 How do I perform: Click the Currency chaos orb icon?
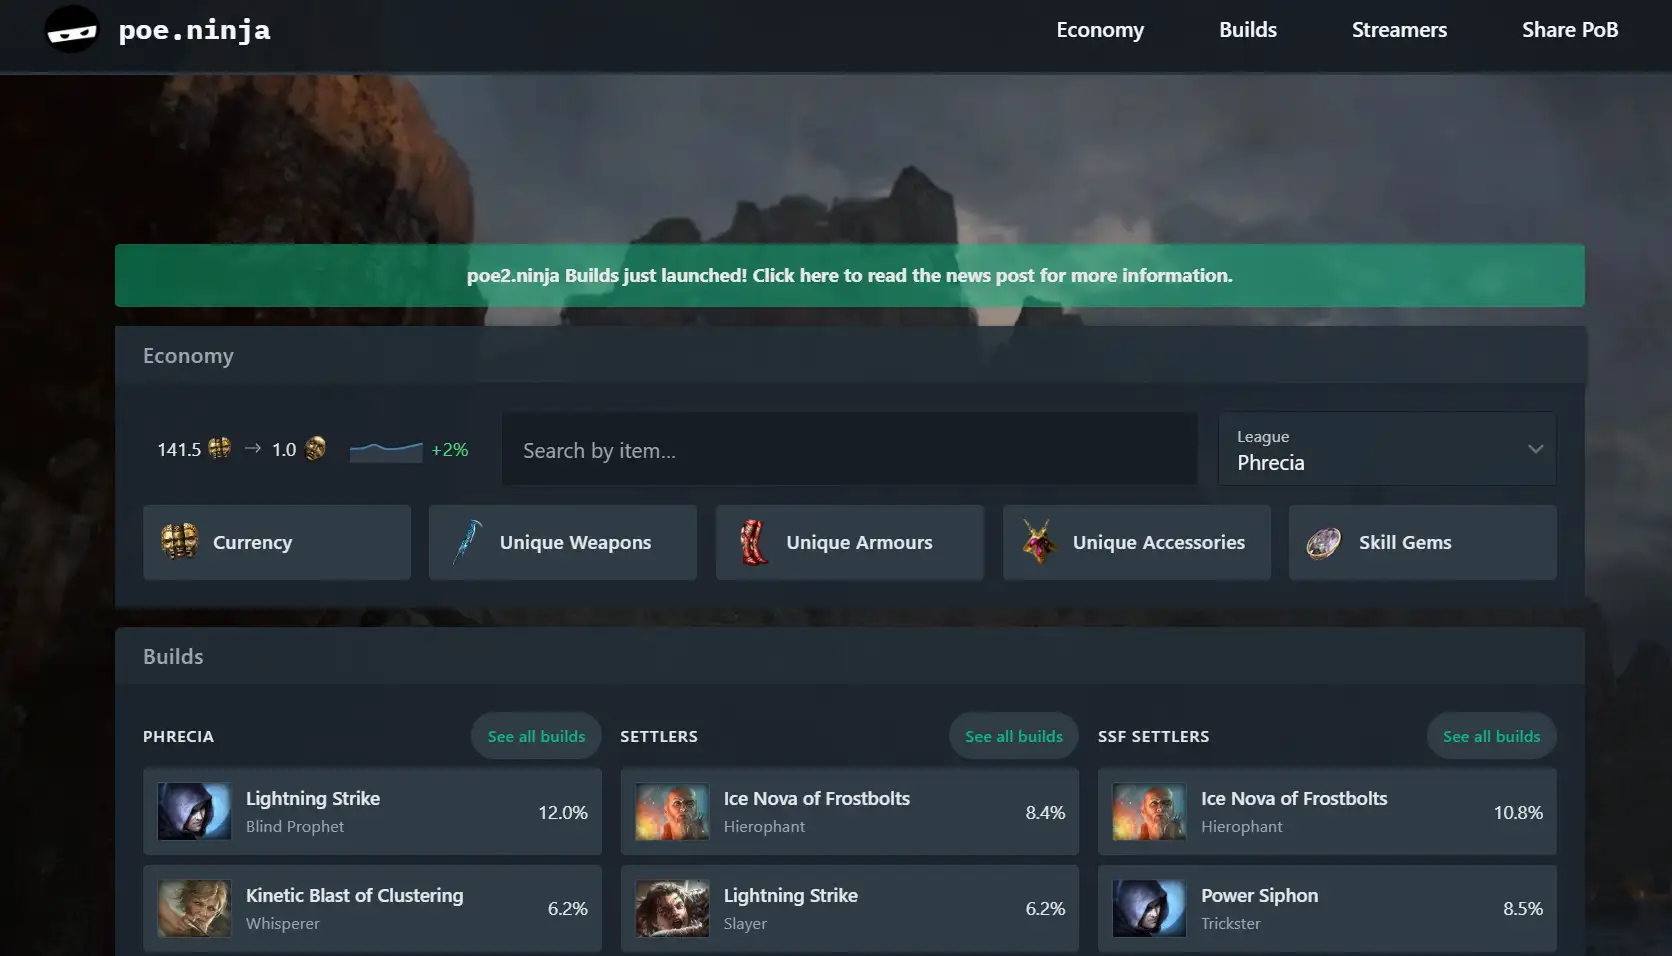[x=180, y=542]
